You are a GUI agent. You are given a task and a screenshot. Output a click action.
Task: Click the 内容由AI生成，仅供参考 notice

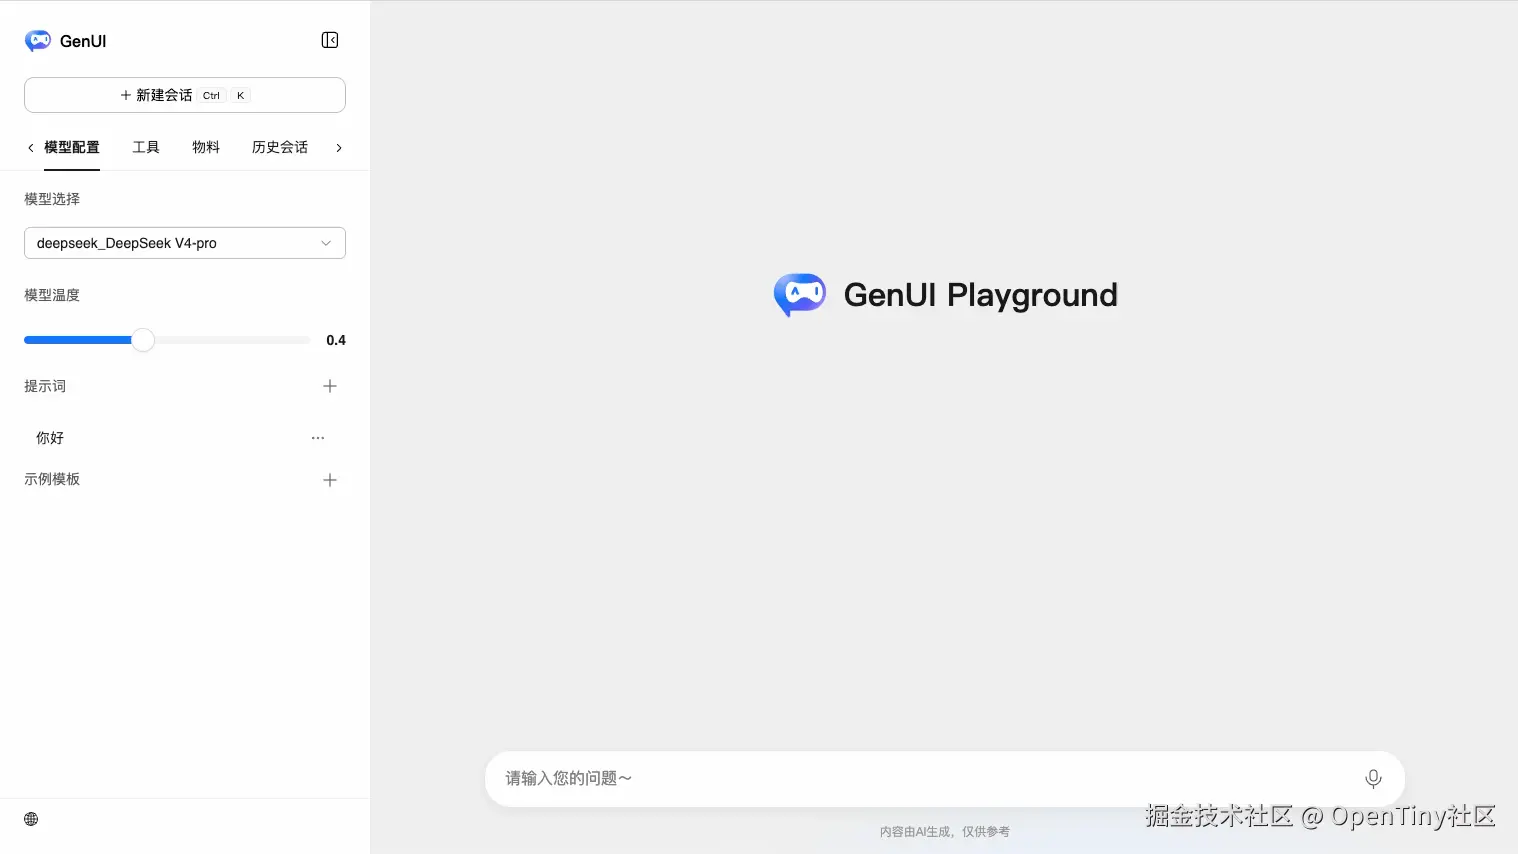click(945, 832)
